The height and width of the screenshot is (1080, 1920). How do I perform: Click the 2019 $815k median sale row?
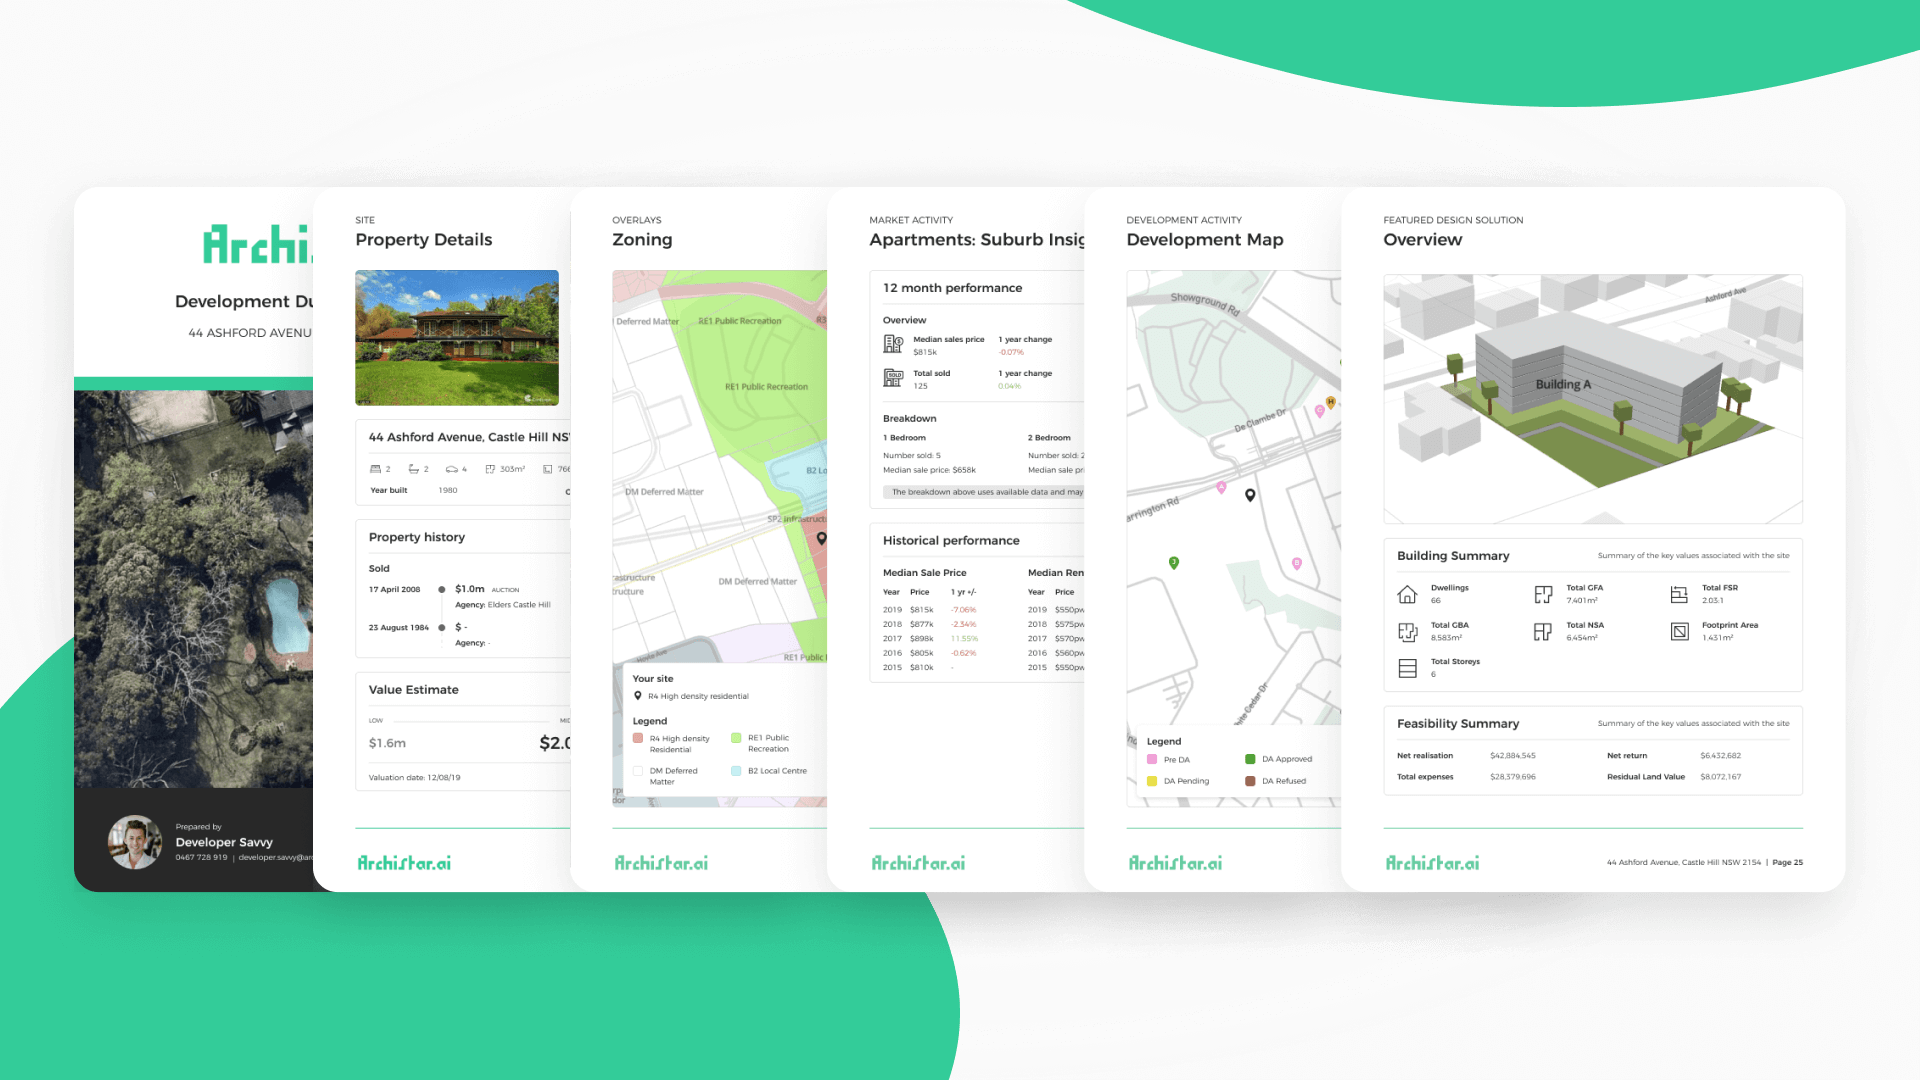click(930, 610)
